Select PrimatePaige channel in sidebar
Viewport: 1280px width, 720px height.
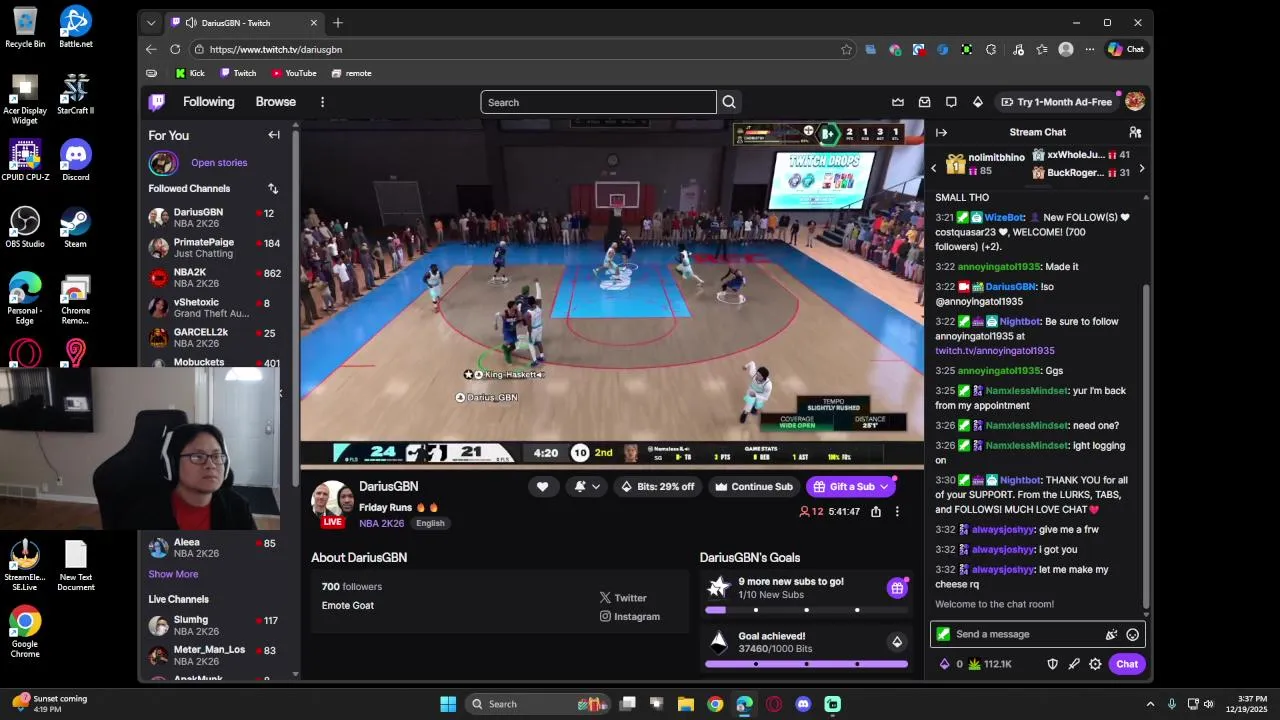point(214,248)
